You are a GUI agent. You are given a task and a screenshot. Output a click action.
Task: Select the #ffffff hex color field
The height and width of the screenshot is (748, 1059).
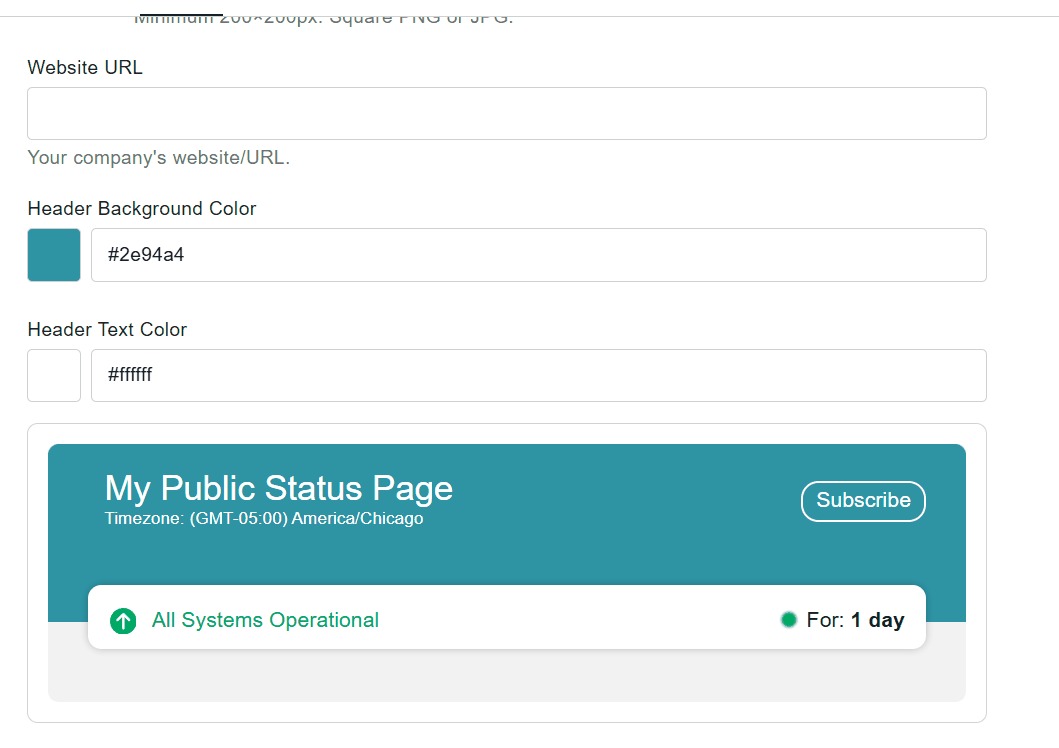[x=538, y=375]
